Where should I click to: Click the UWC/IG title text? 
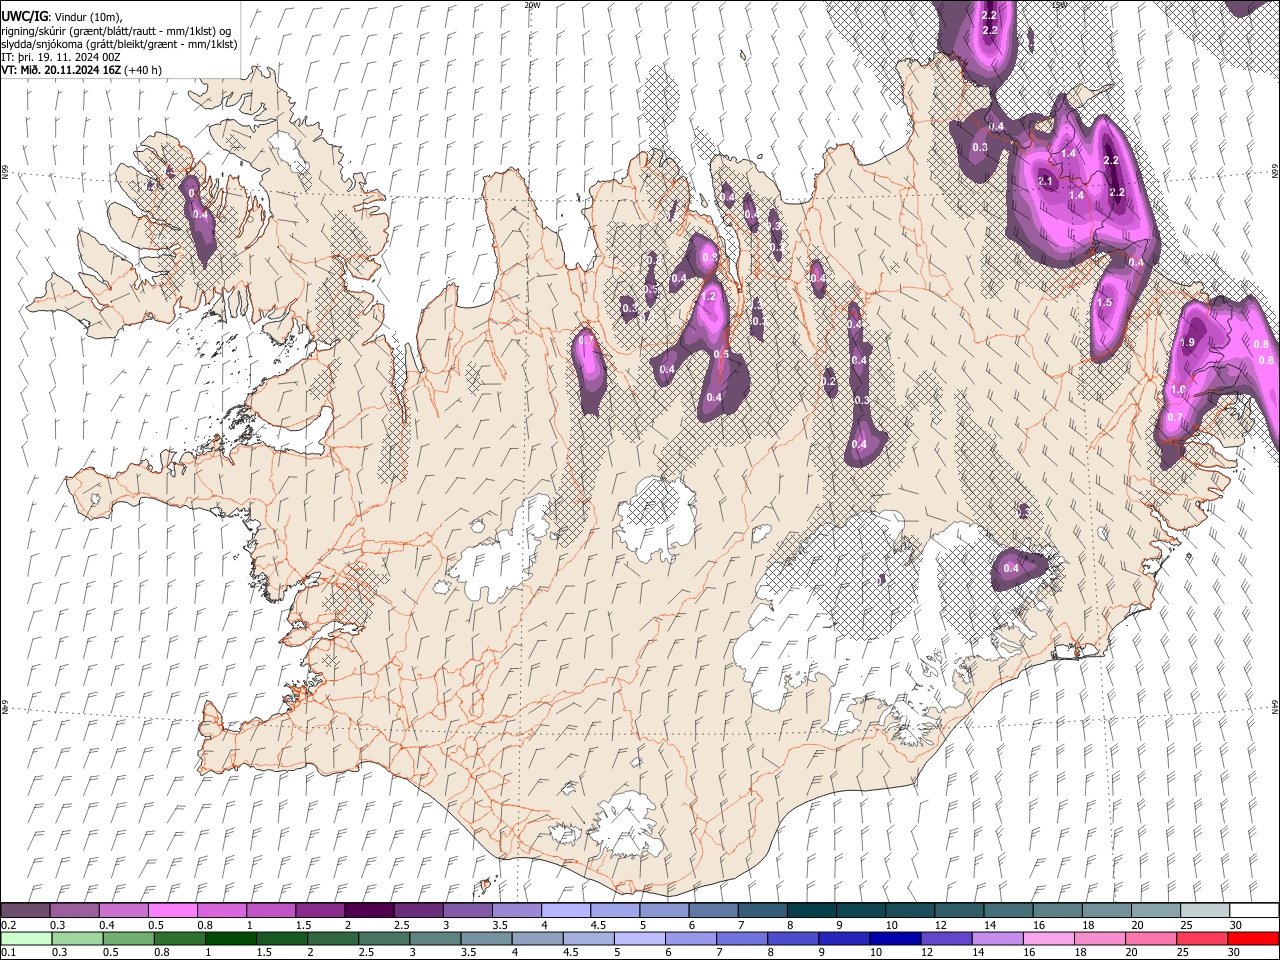24,16
